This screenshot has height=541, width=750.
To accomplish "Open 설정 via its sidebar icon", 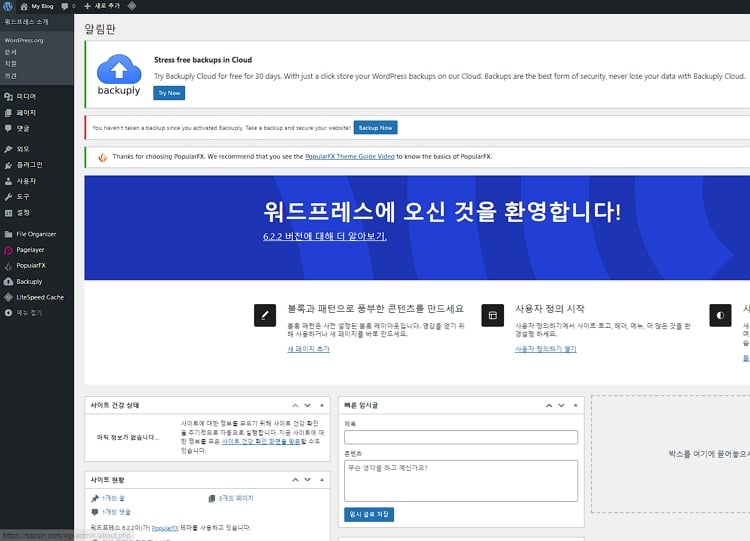I will pos(8,213).
